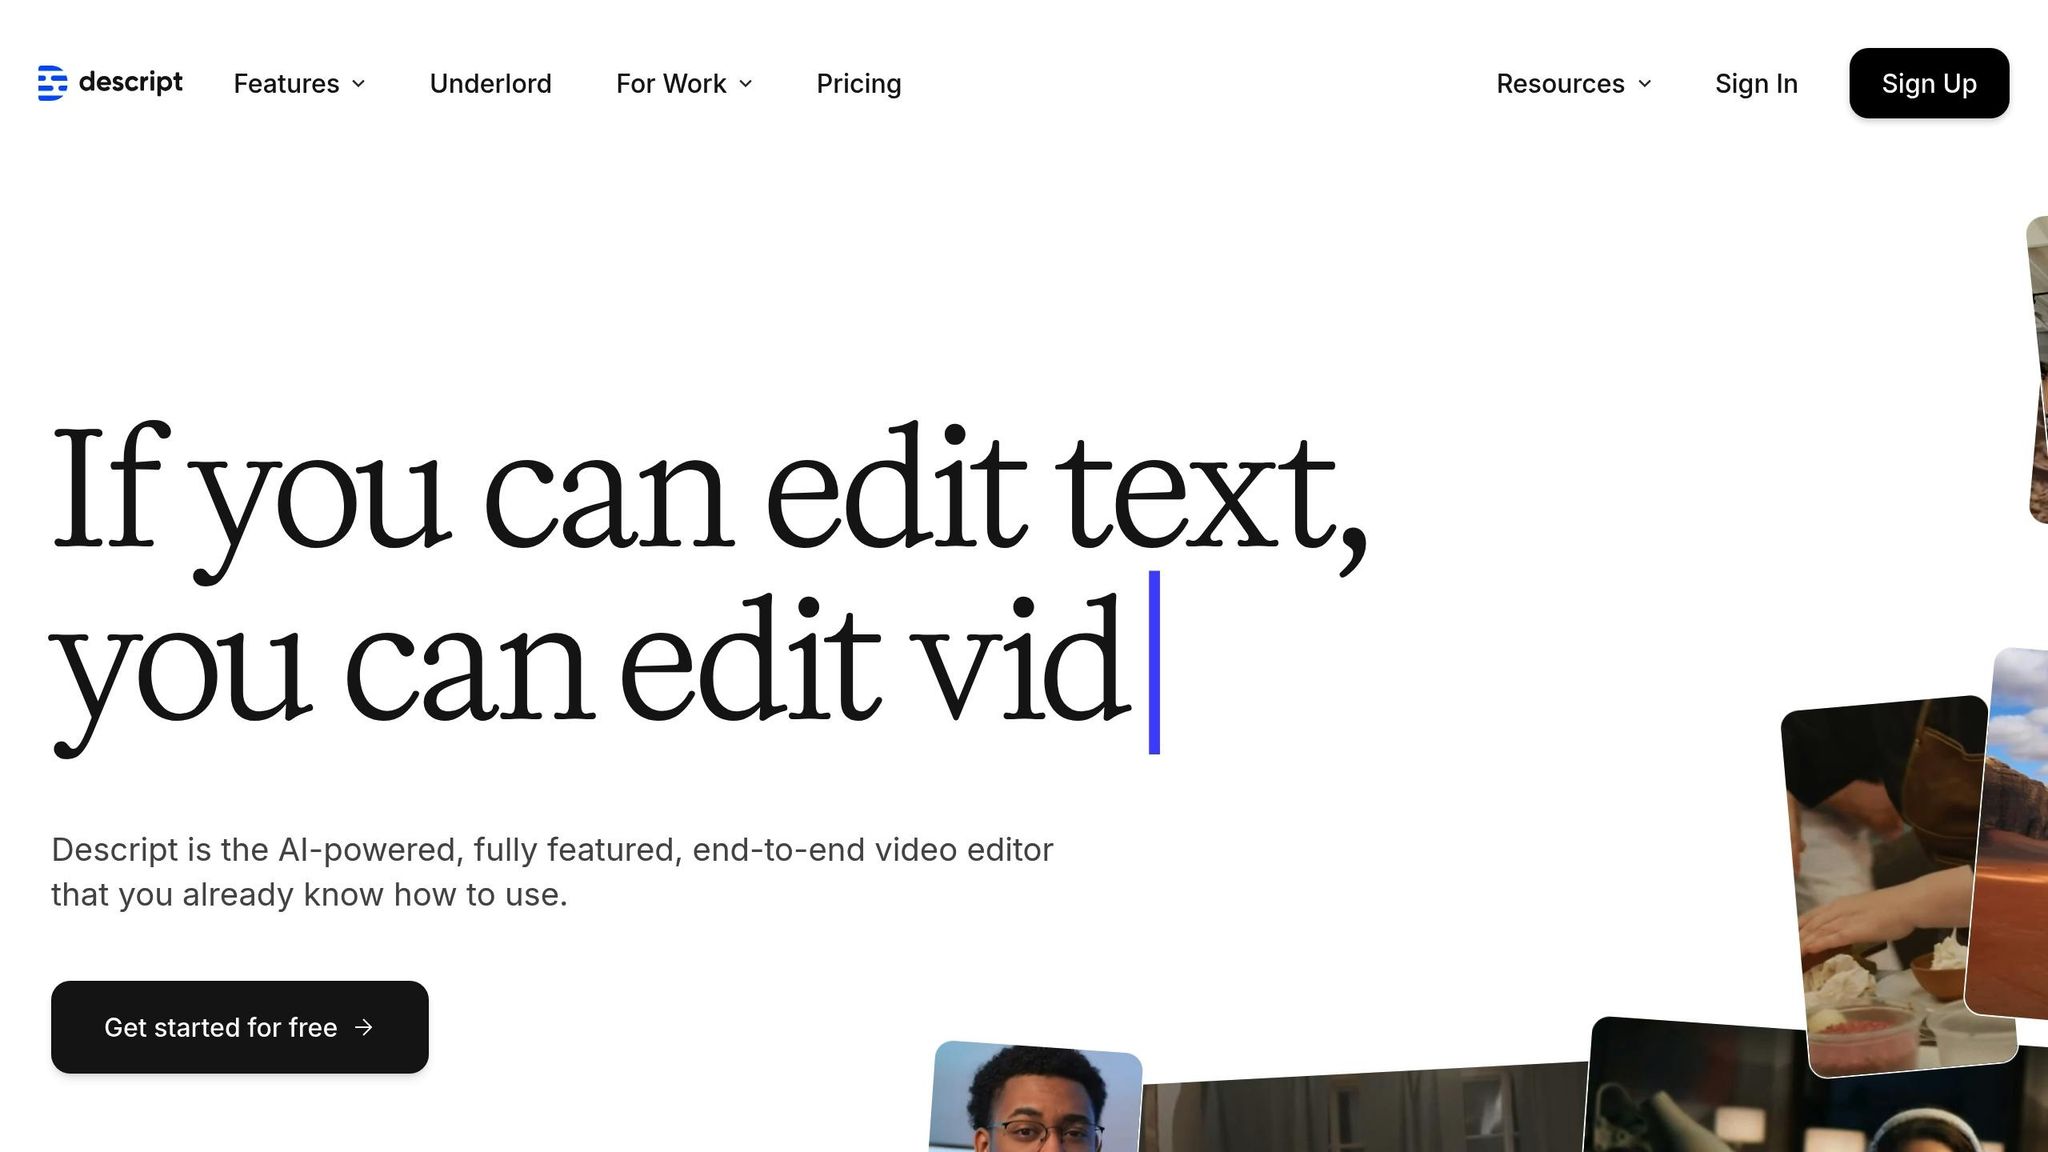This screenshot has width=2048, height=1152.
Task: Go to the Underlord page
Action: click(x=490, y=84)
